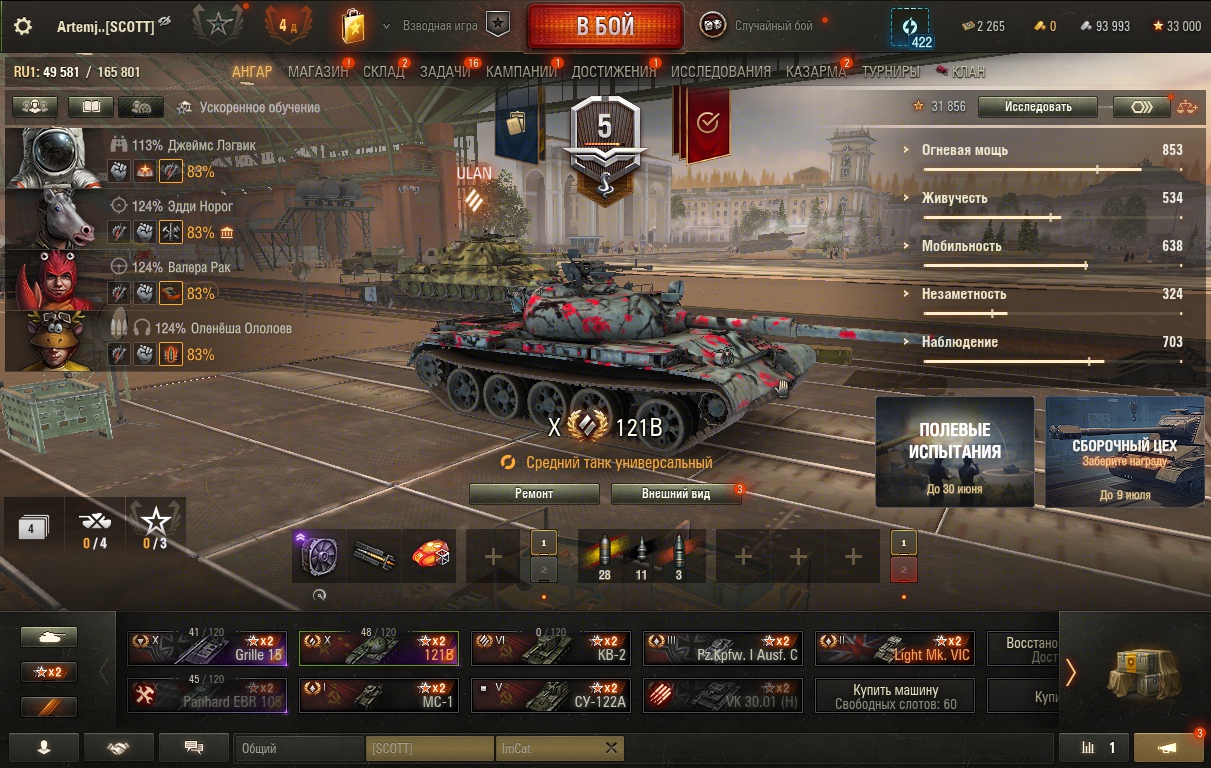Open the contacts handshake icon

tap(119, 747)
